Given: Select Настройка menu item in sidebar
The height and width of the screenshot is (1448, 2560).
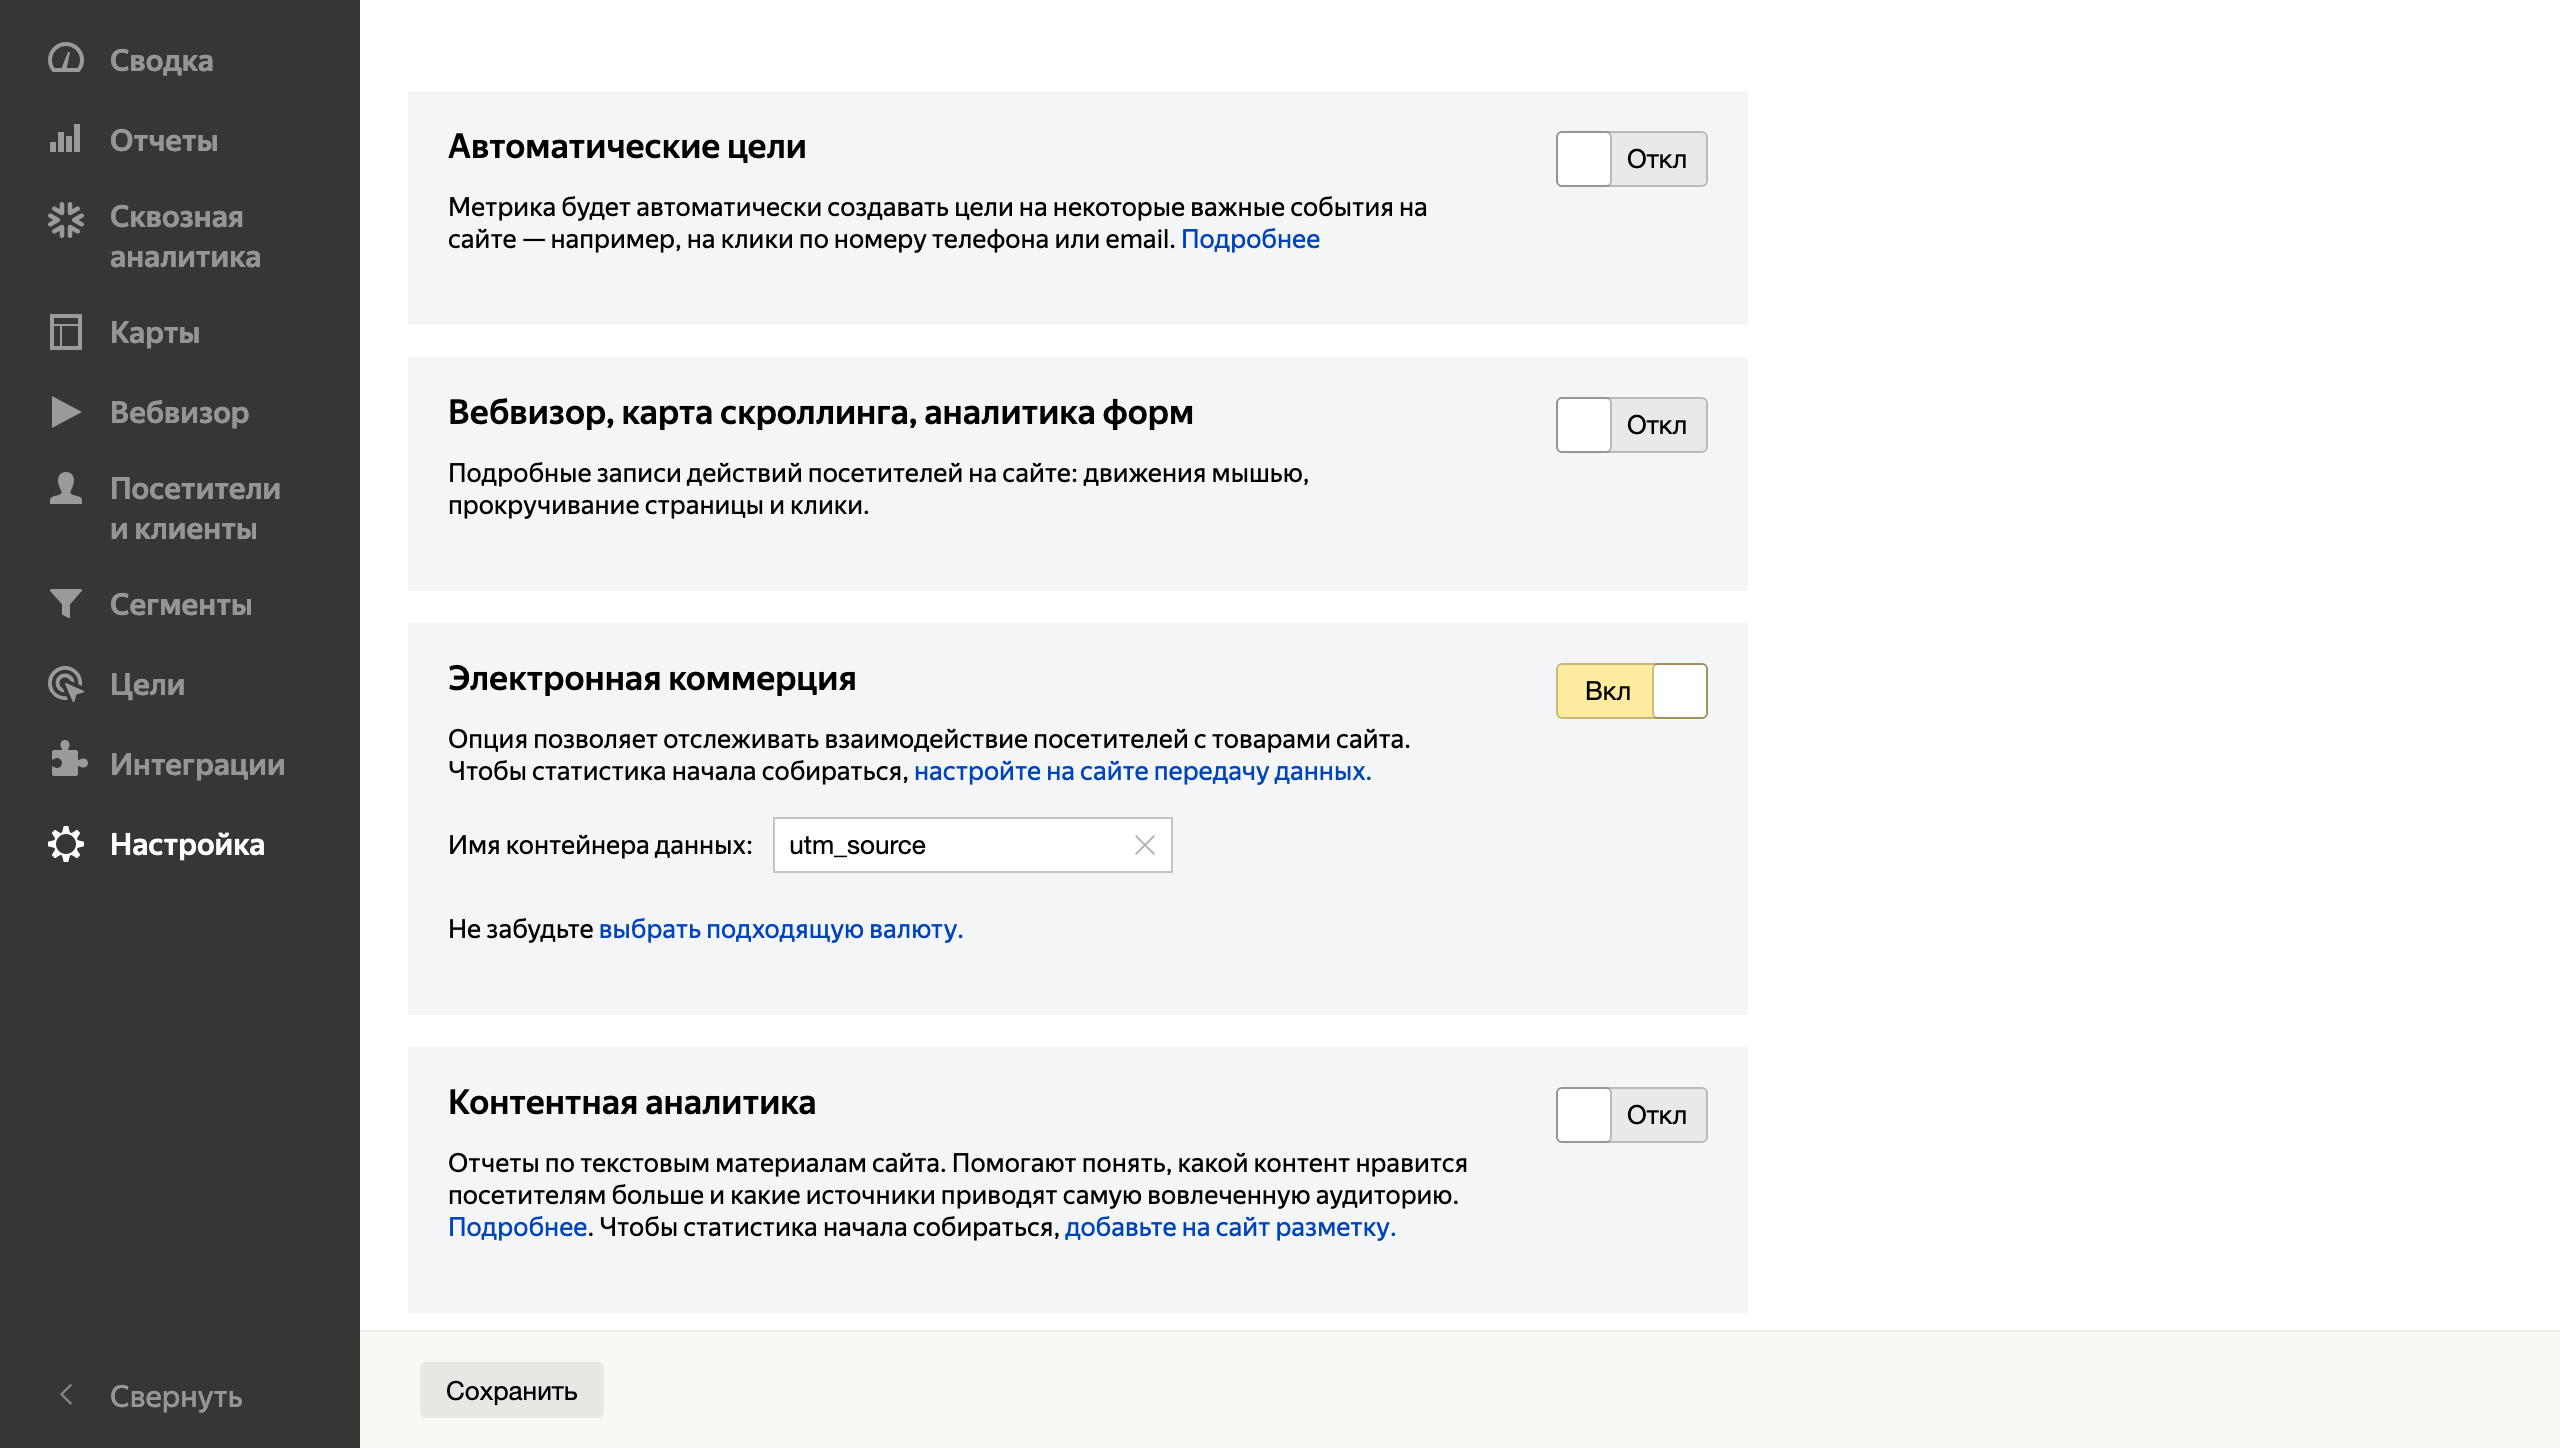Looking at the screenshot, I should coord(187,844).
